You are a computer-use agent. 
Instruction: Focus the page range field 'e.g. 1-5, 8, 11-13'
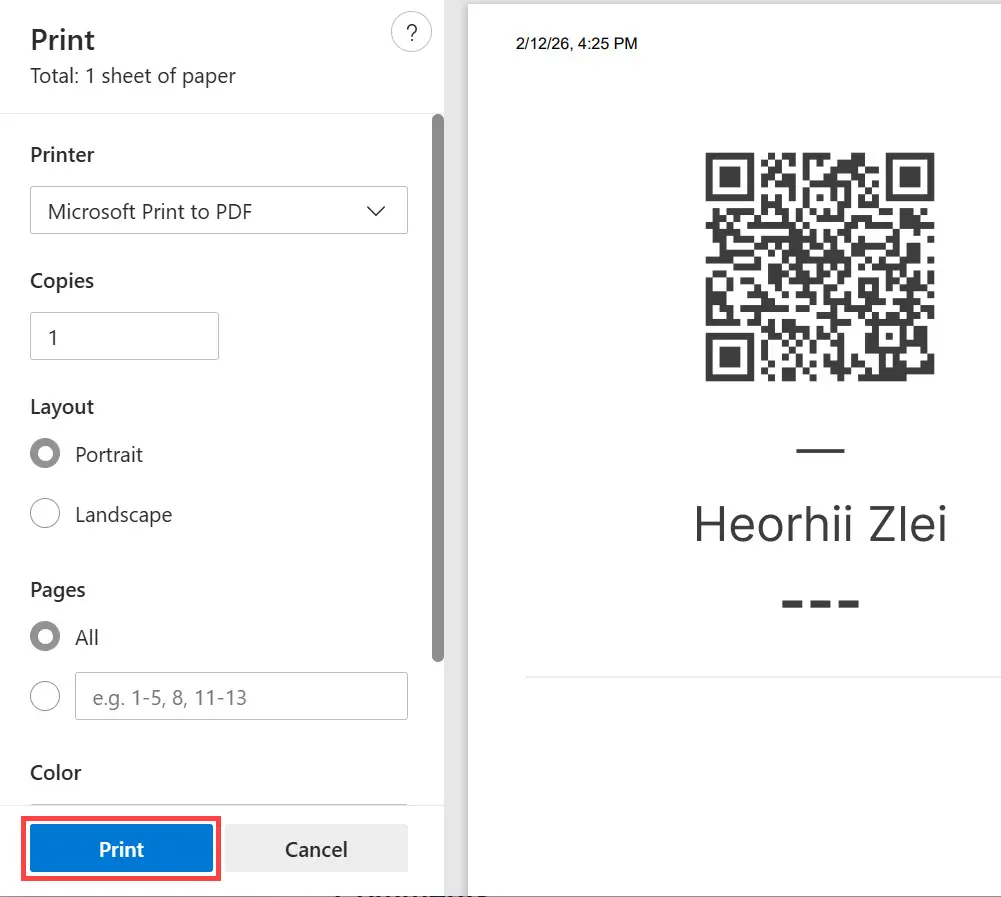pyautogui.click(x=241, y=697)
